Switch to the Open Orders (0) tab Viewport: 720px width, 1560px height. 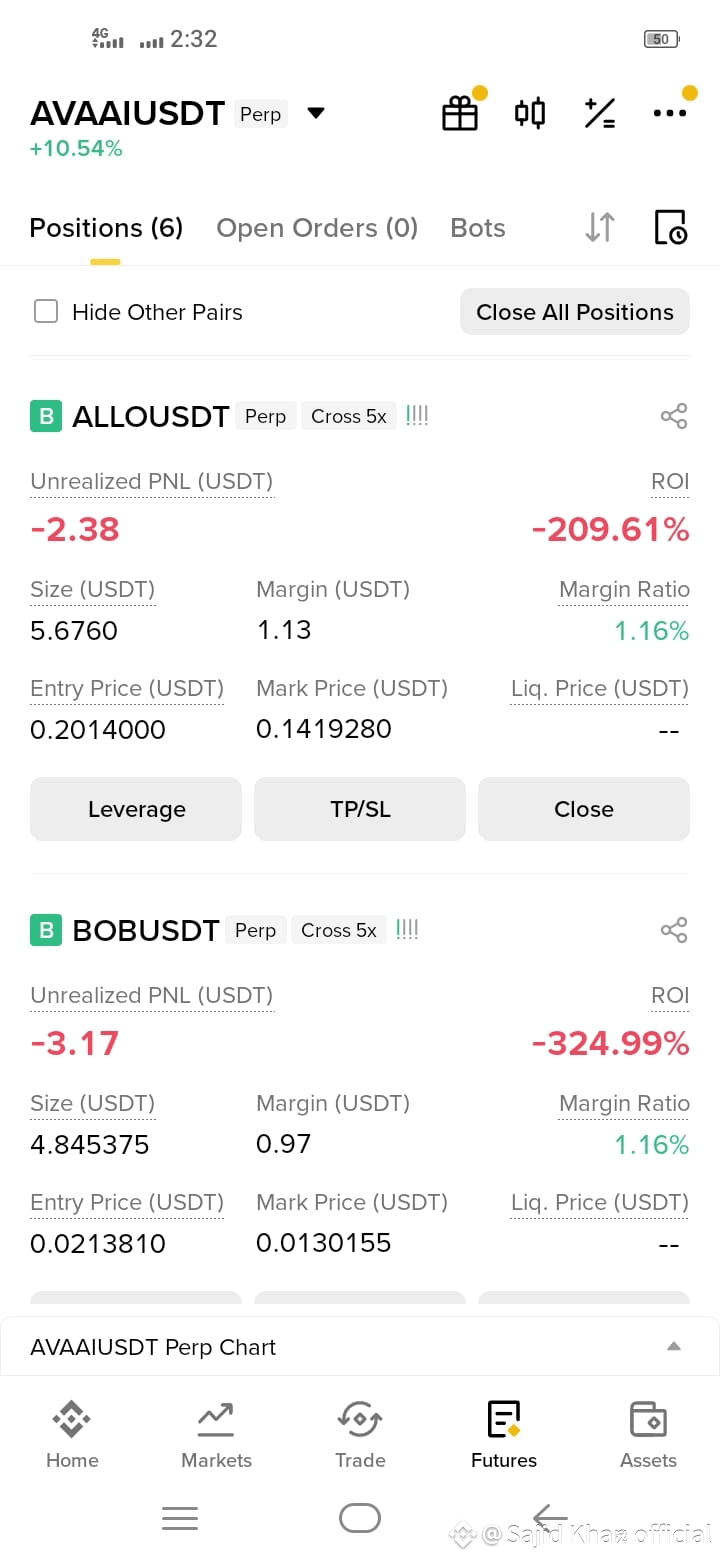click(x=317, y=228)
